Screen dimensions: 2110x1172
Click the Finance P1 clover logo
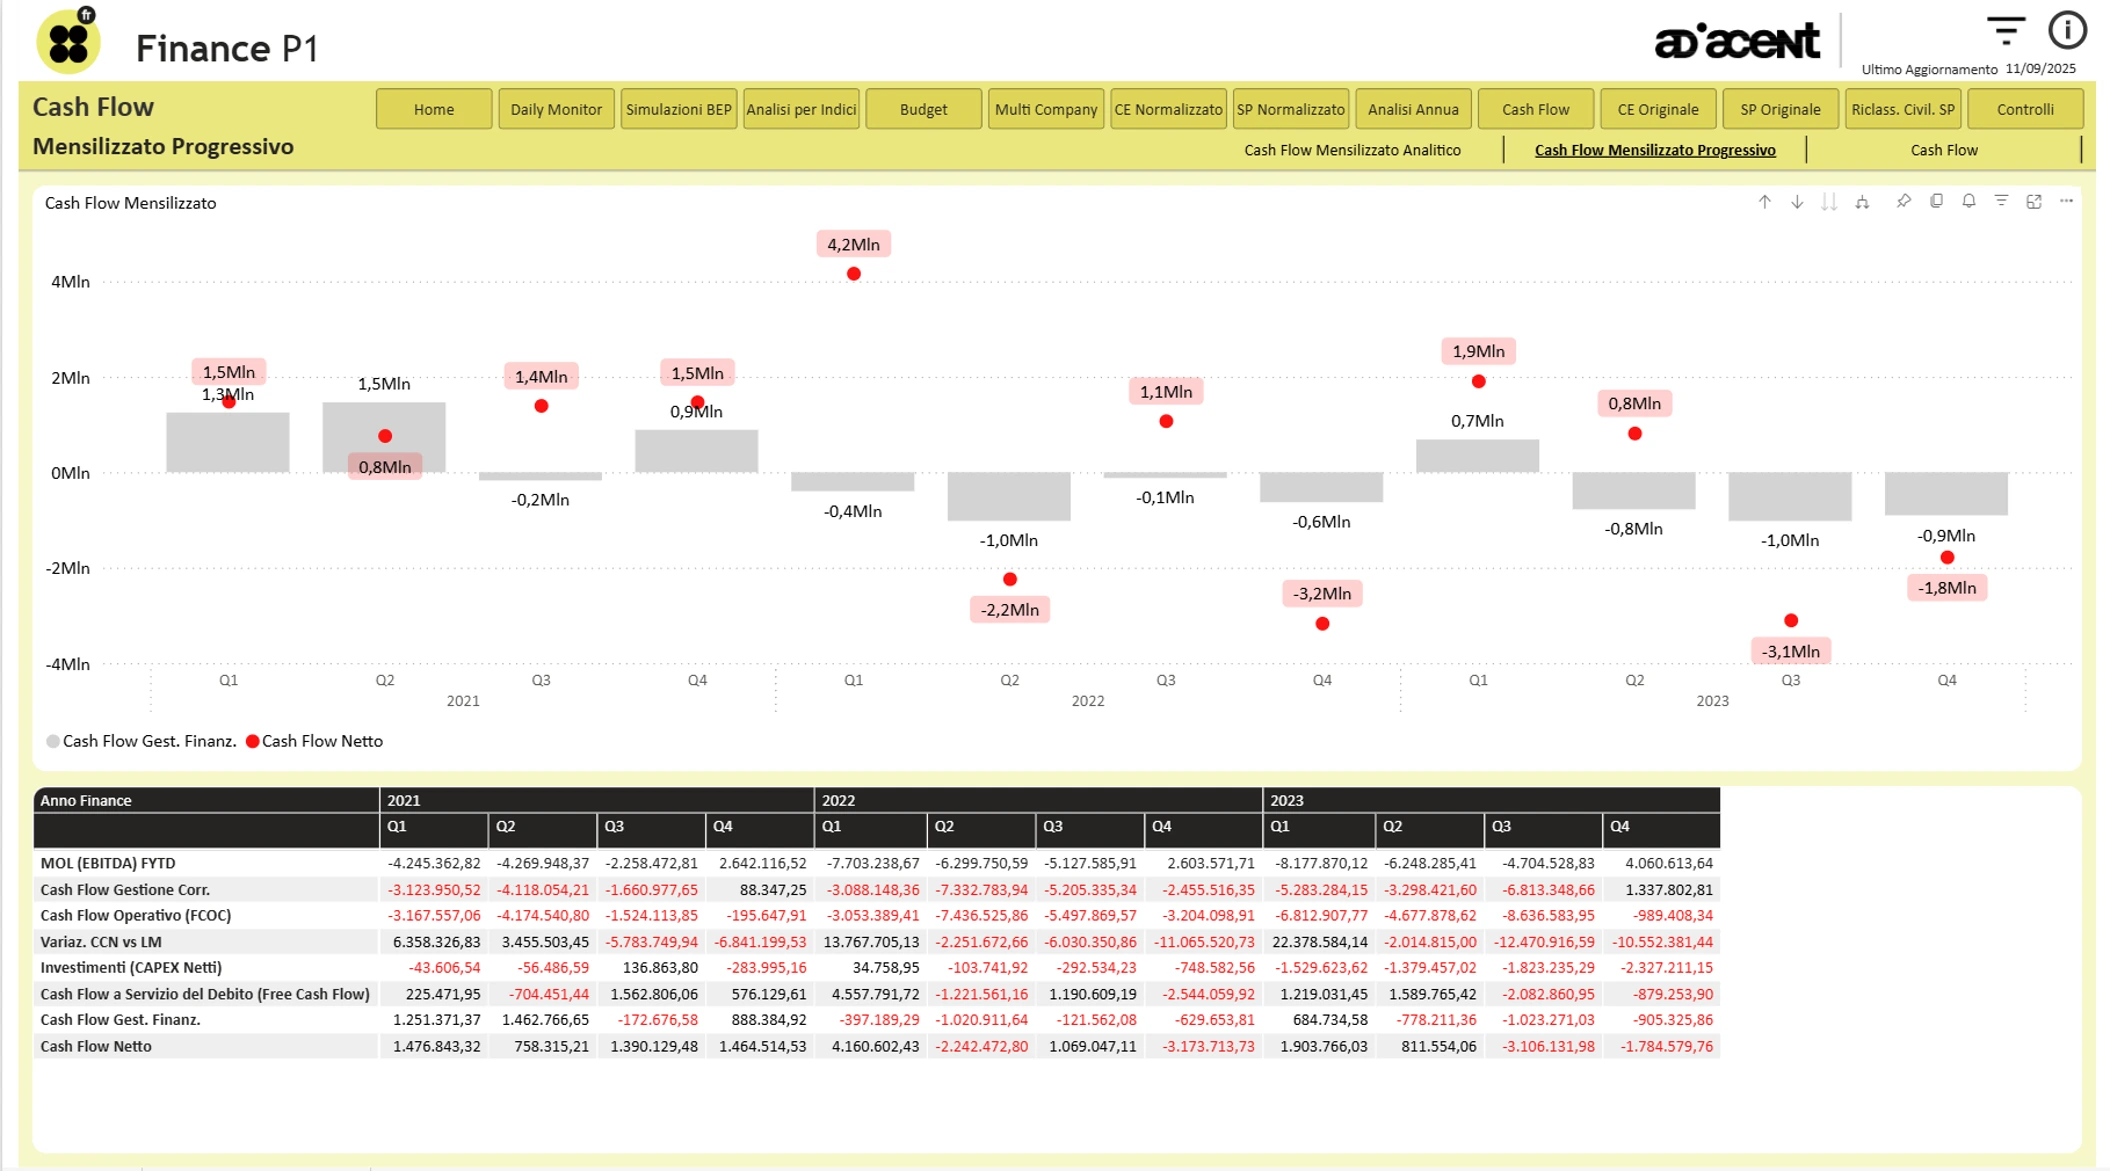69,42
